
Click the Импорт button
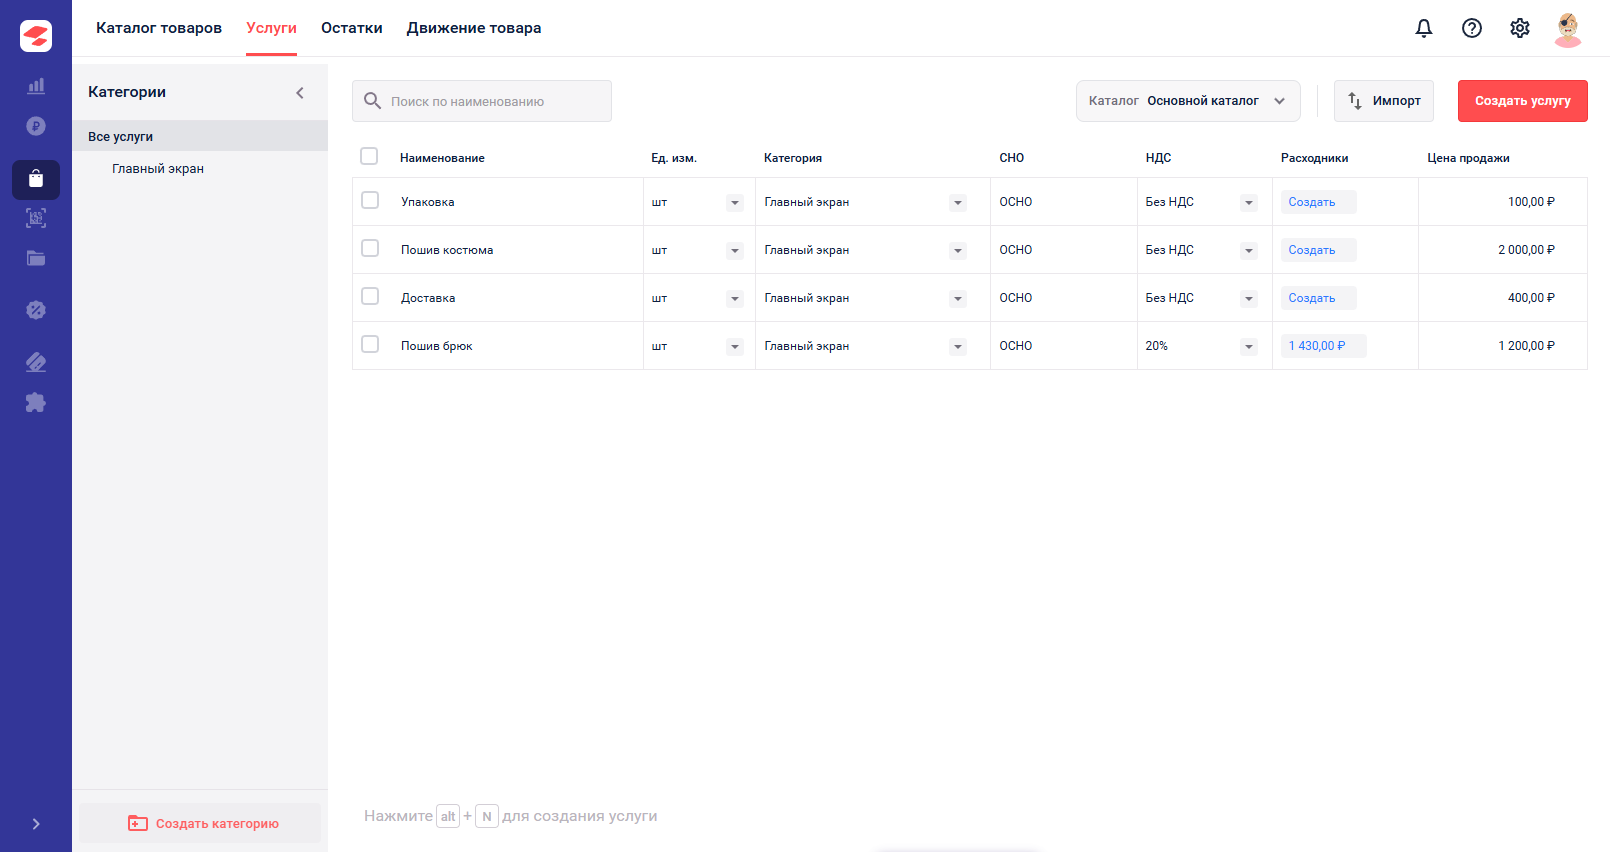[x=1384, y=101]
